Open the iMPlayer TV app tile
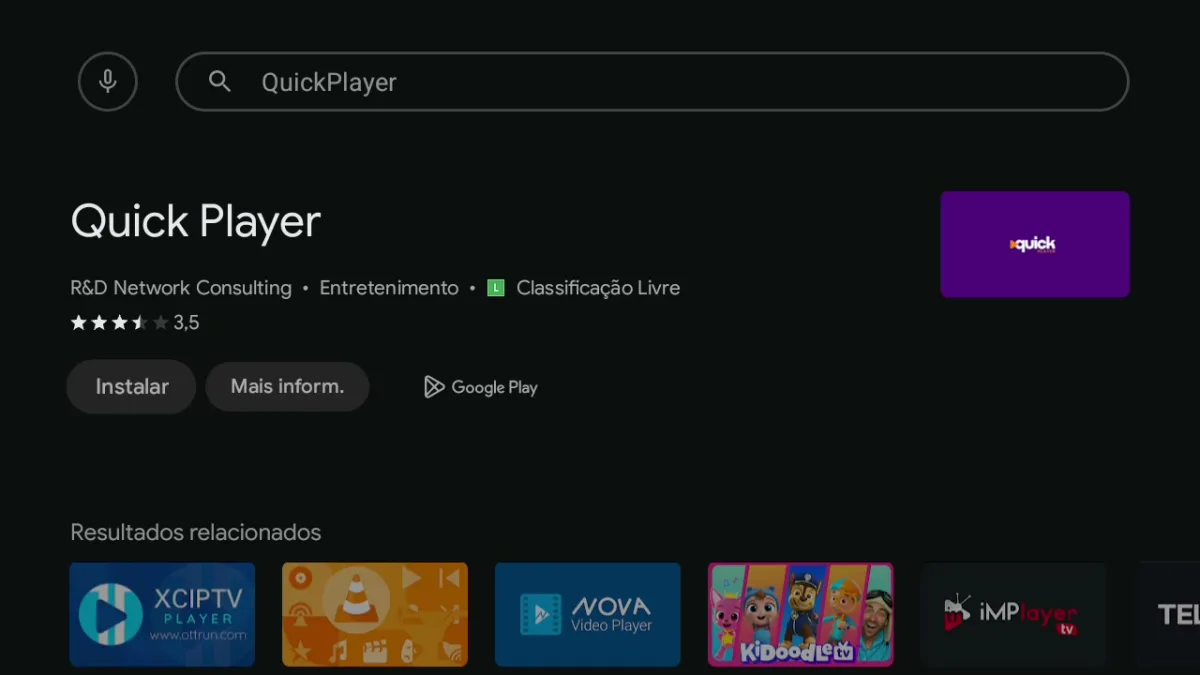Screen dimensions: 1200x675 [x=1014, y=614]
